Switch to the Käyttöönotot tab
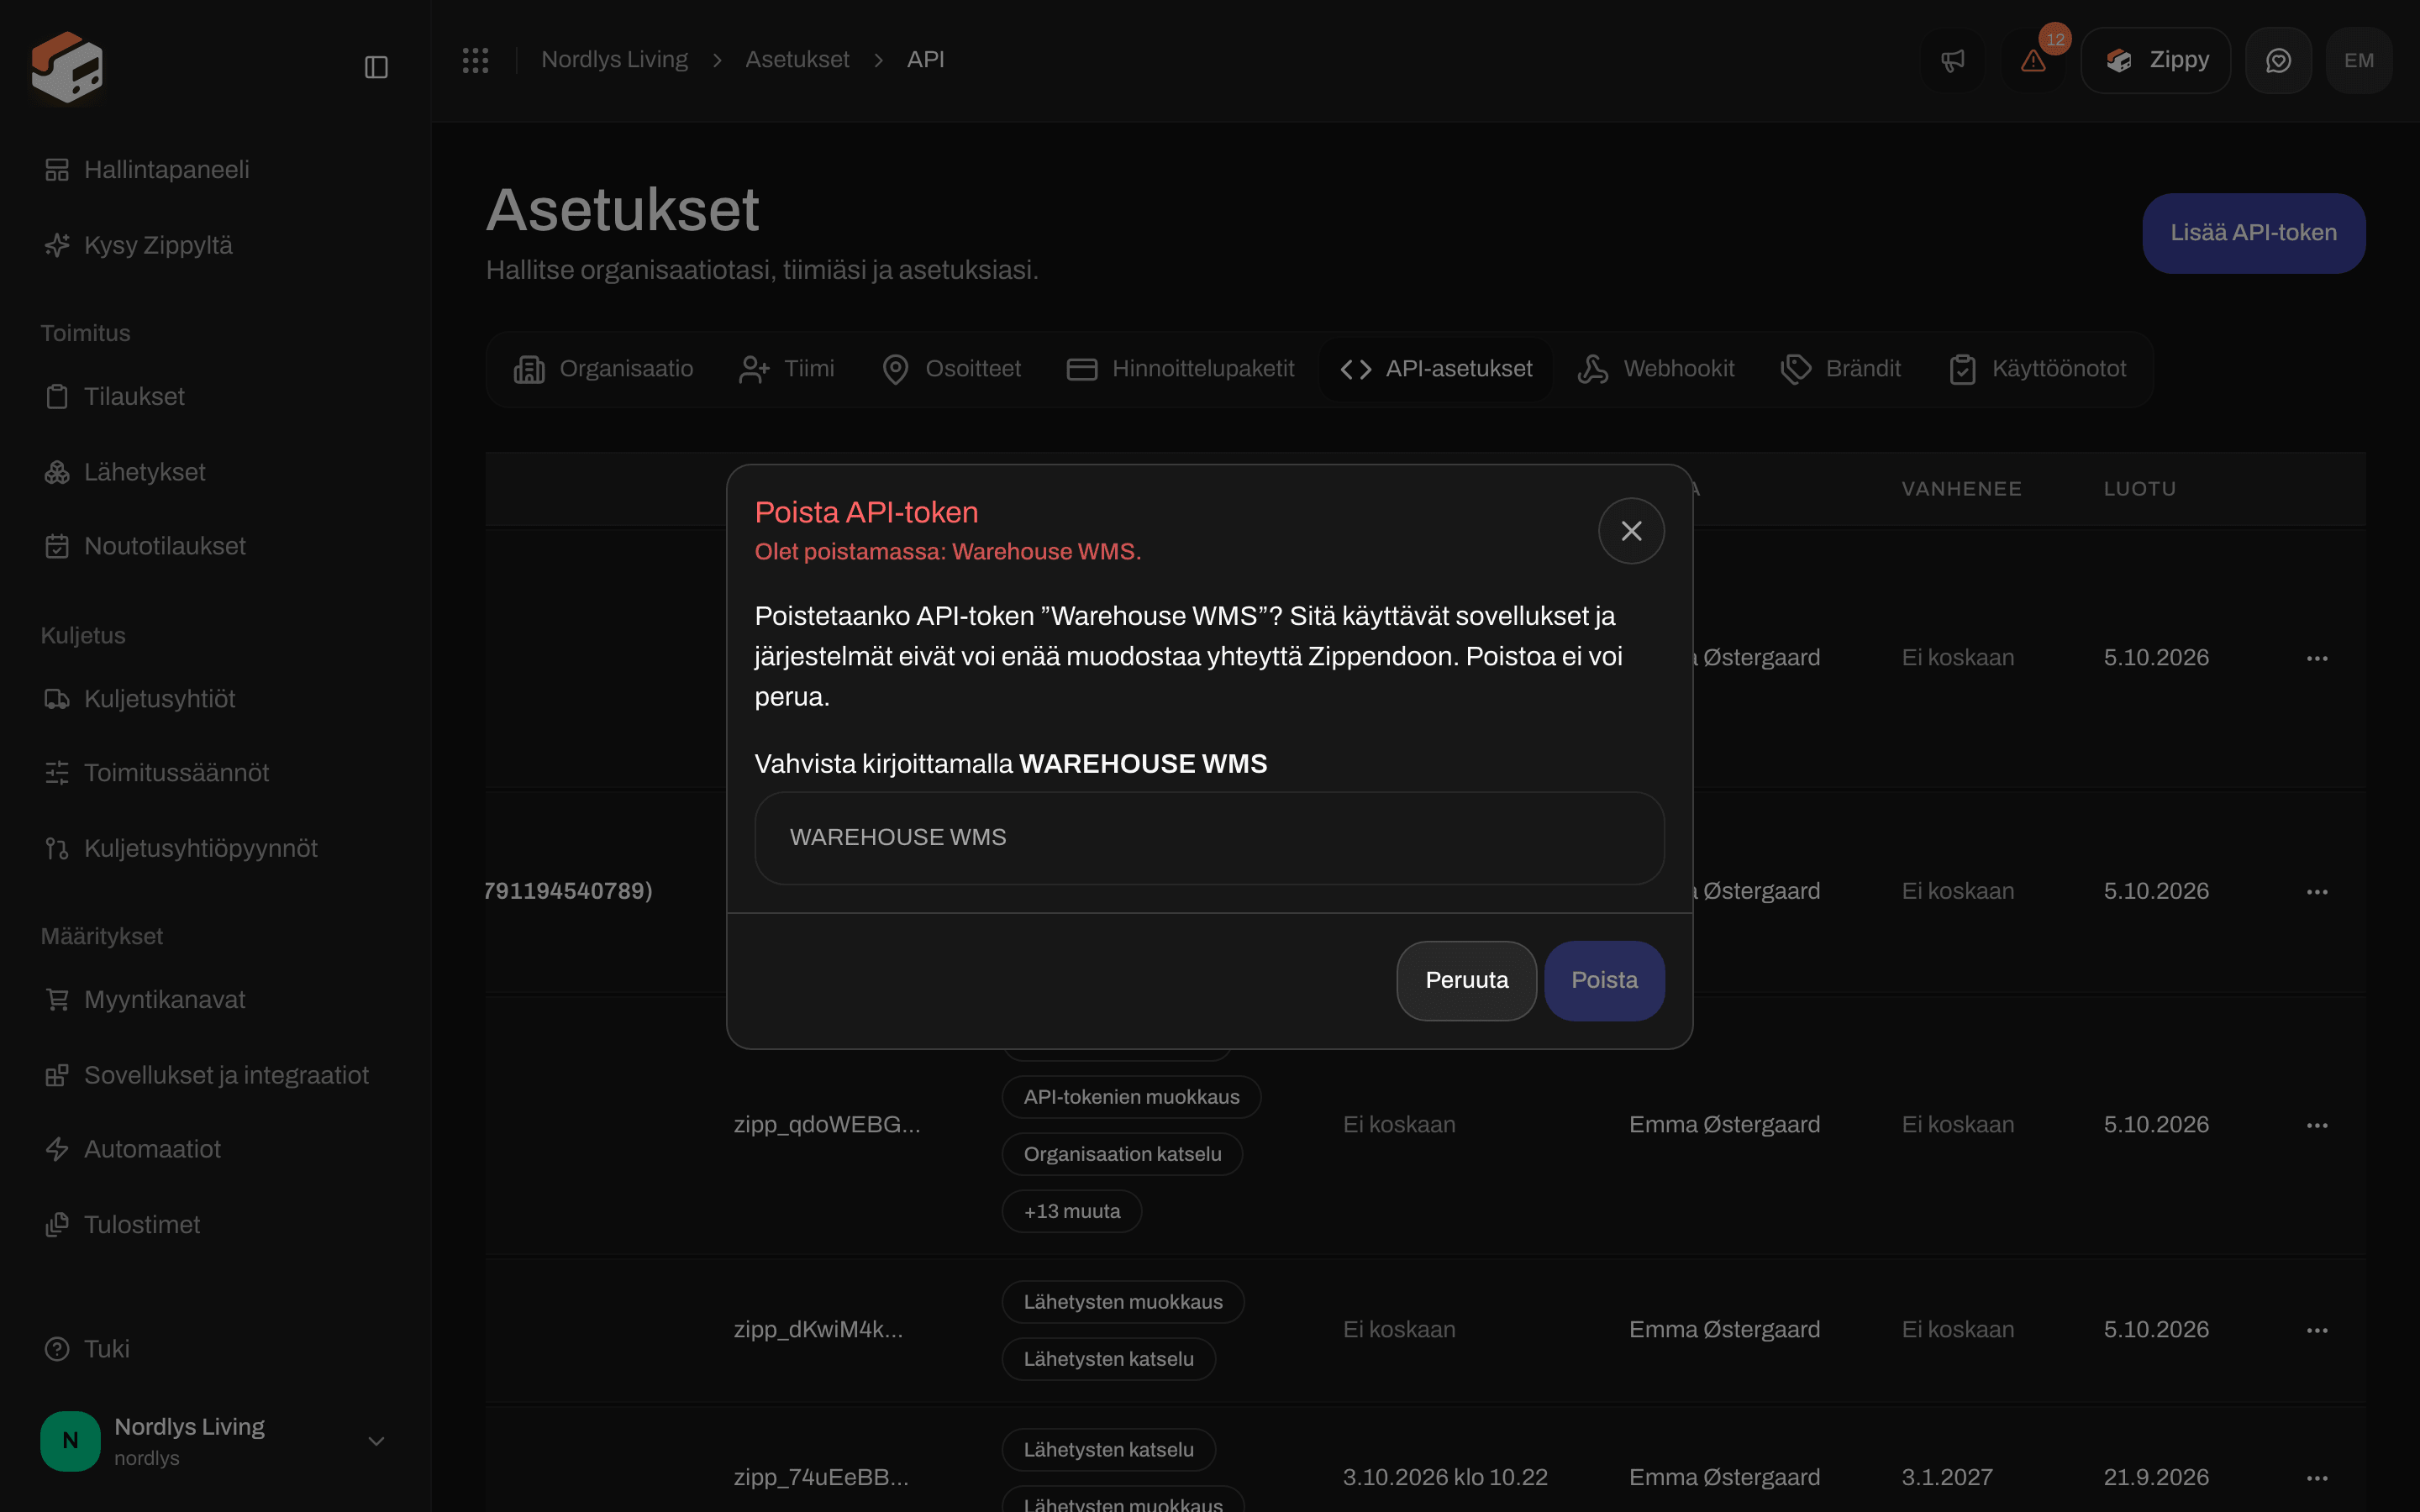Screen dimensions: 2420x1512 pos(2038,369)
